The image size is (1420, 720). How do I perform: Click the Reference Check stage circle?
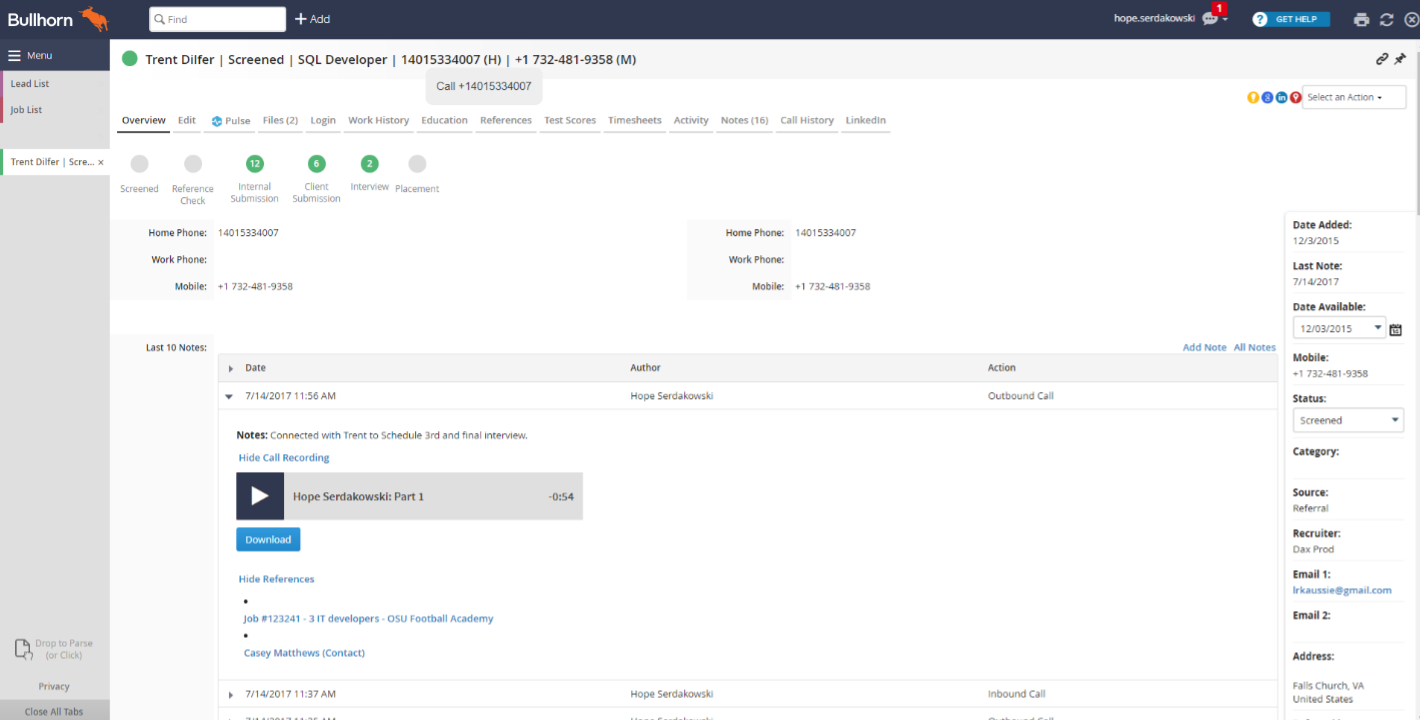[193, 164]
